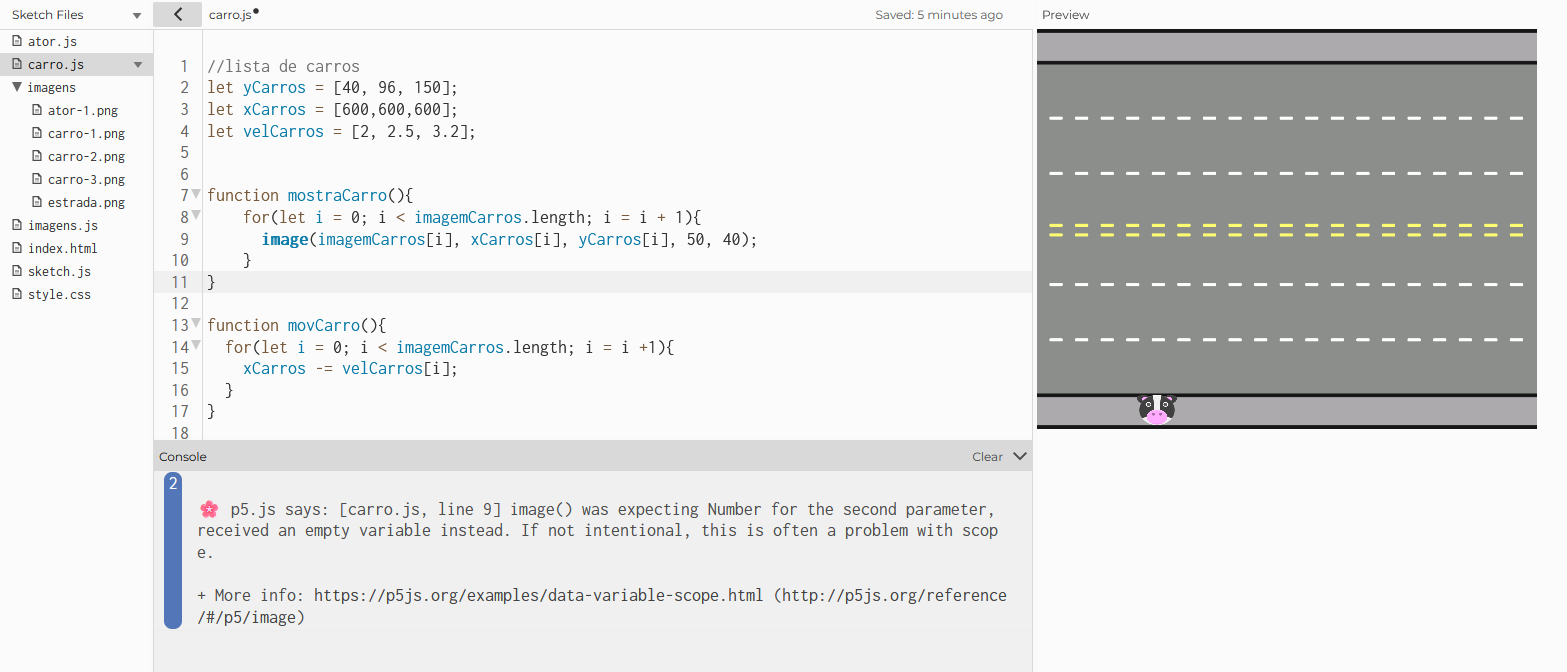
Task: Click the error count badge in the console
Action: (173, 484)
